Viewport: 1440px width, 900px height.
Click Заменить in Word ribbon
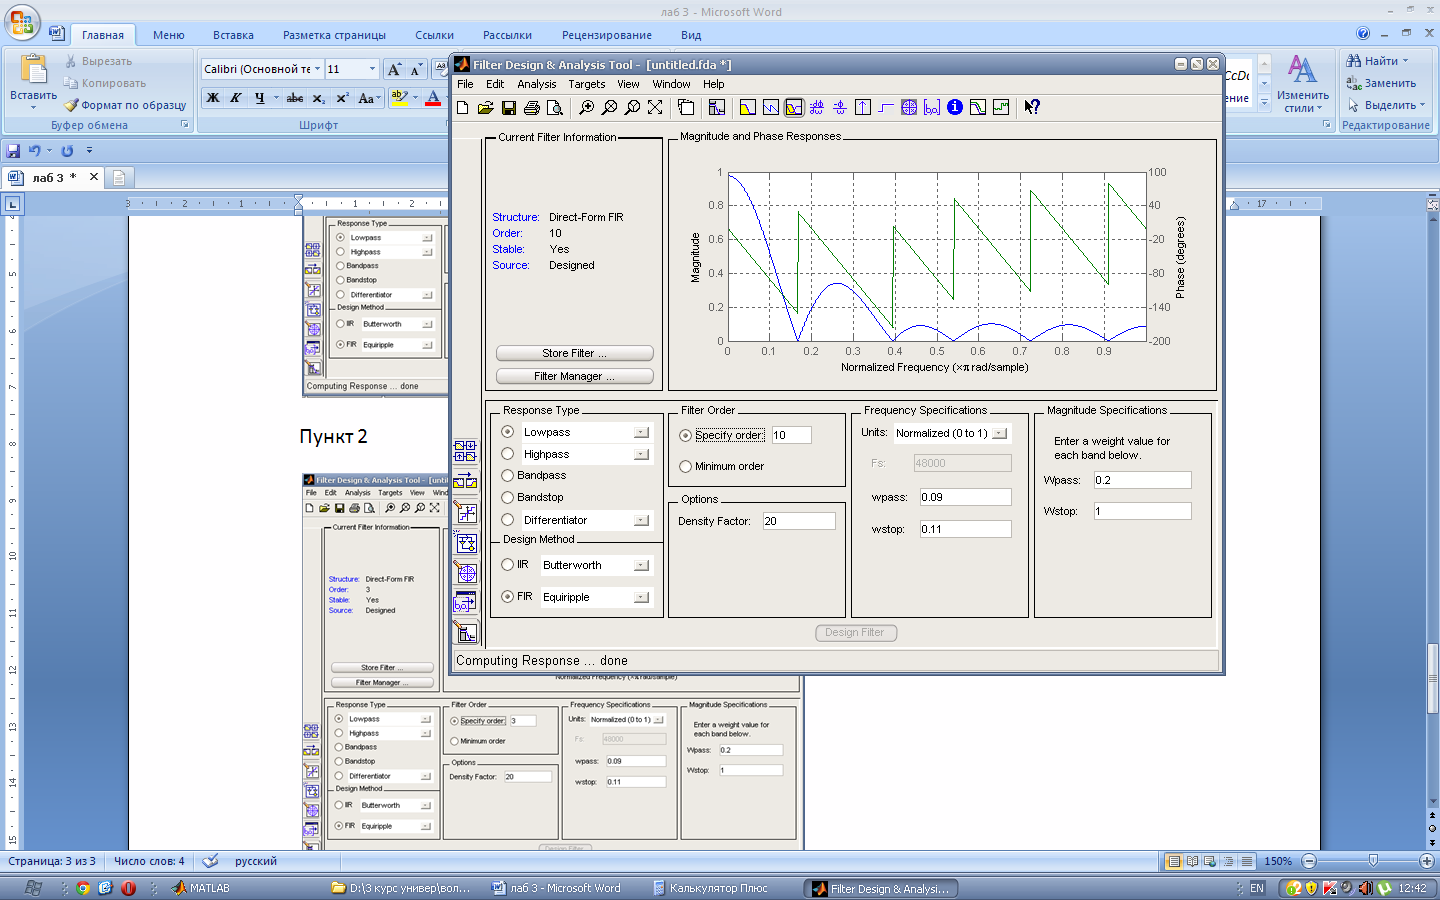coord(1381,83)
